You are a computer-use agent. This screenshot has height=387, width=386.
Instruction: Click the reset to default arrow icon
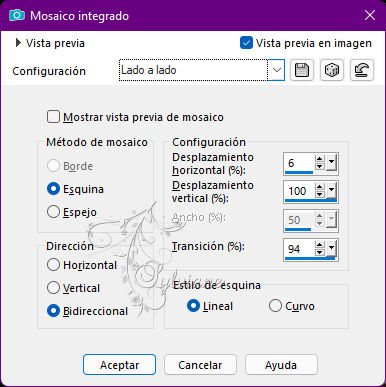click(x=362, y=70)
